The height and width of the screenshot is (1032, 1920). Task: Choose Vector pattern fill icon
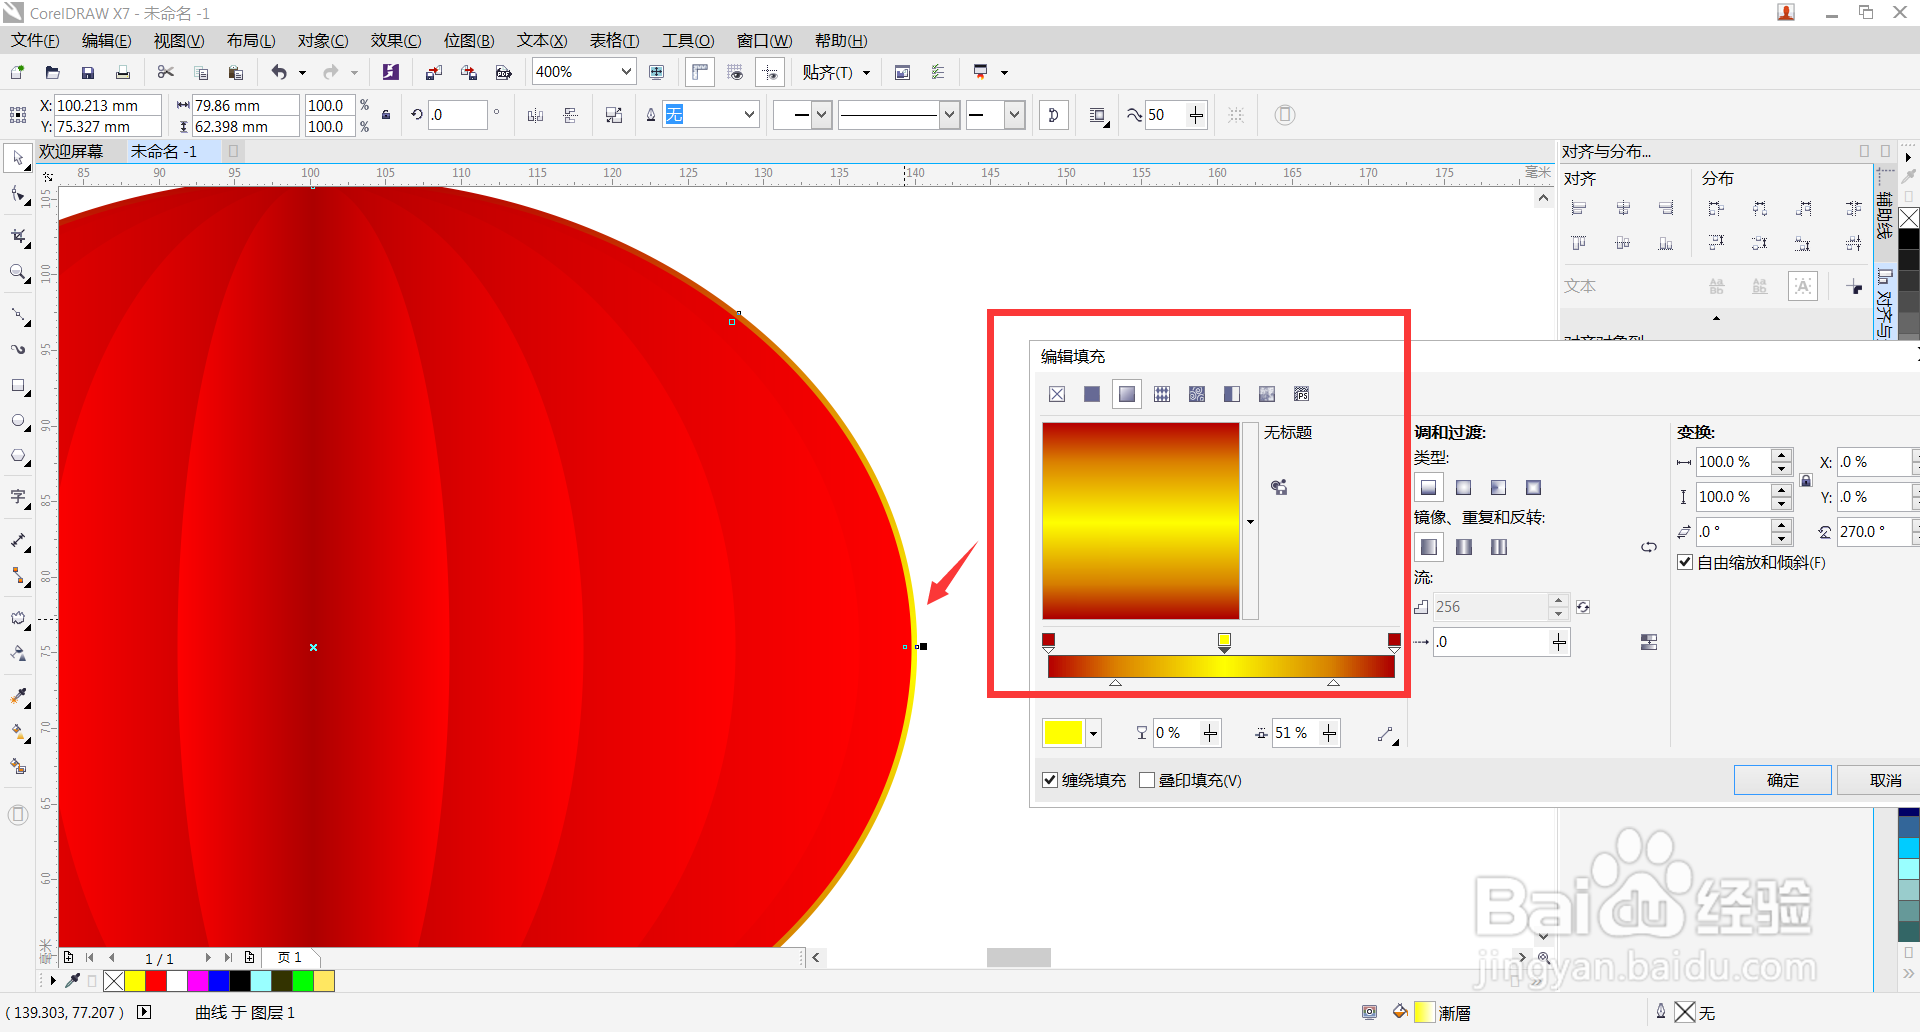(x=1162, y=394)
